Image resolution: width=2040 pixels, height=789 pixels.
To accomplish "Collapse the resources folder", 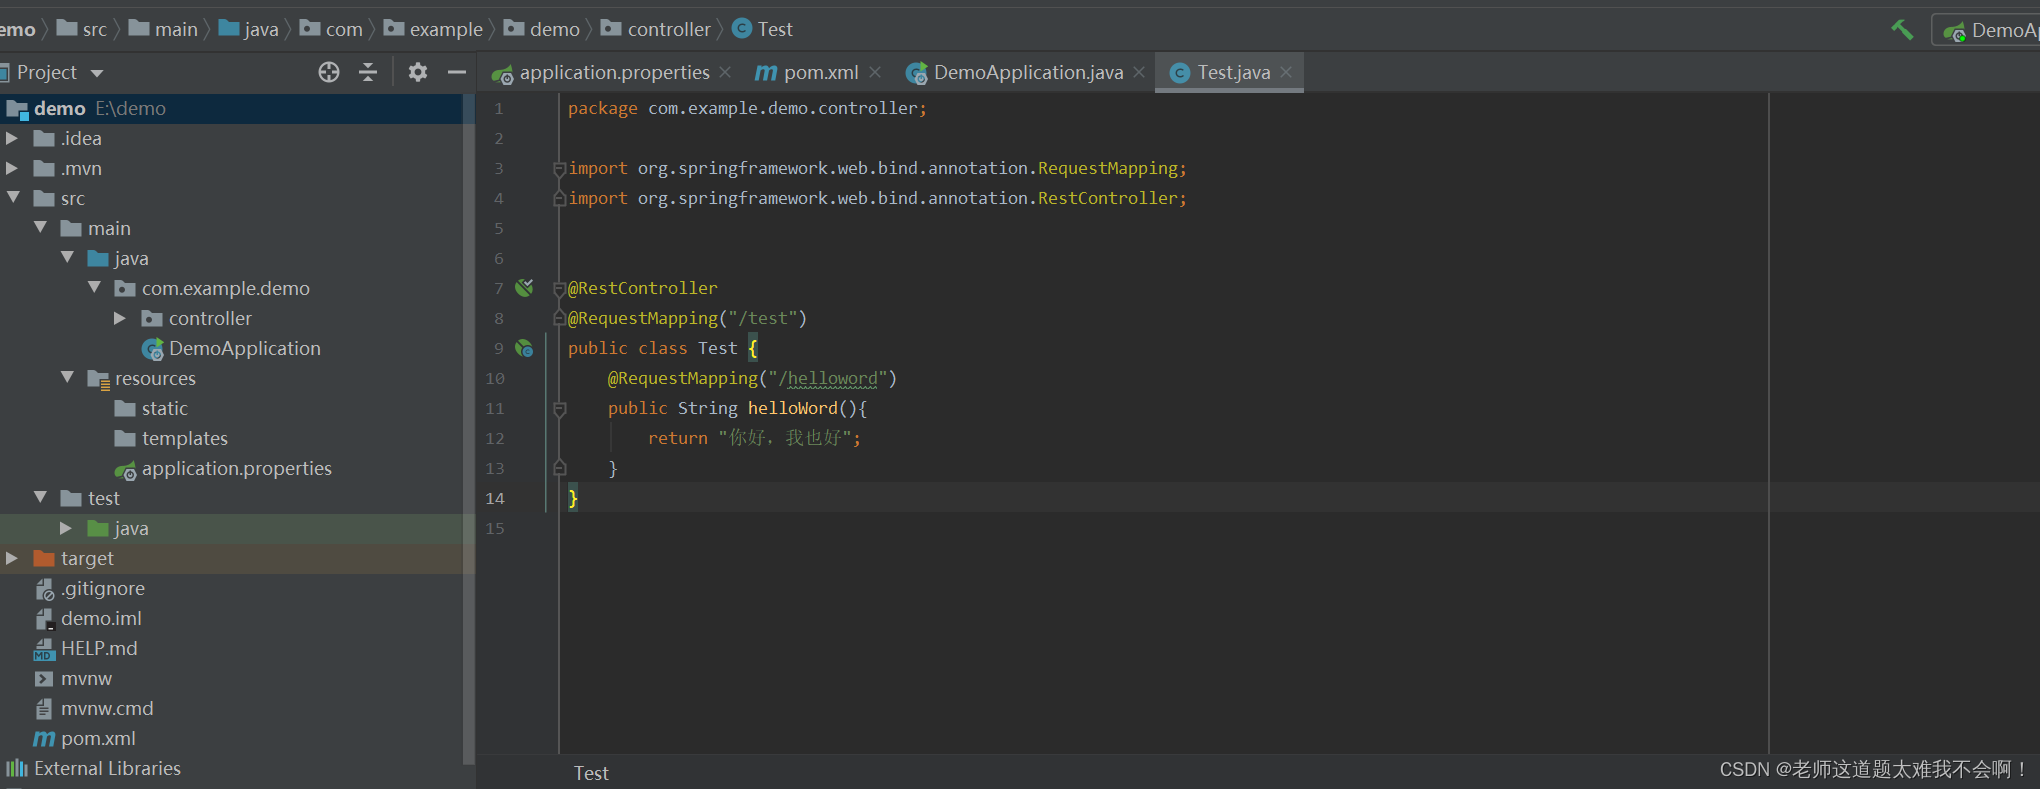I will click(x=67, y=378).
